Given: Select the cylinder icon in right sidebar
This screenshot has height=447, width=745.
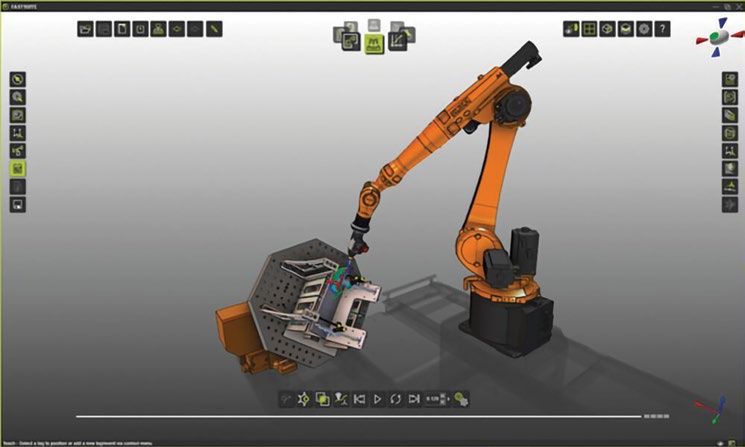Looking at the screenshot, I should click(730, 133).
